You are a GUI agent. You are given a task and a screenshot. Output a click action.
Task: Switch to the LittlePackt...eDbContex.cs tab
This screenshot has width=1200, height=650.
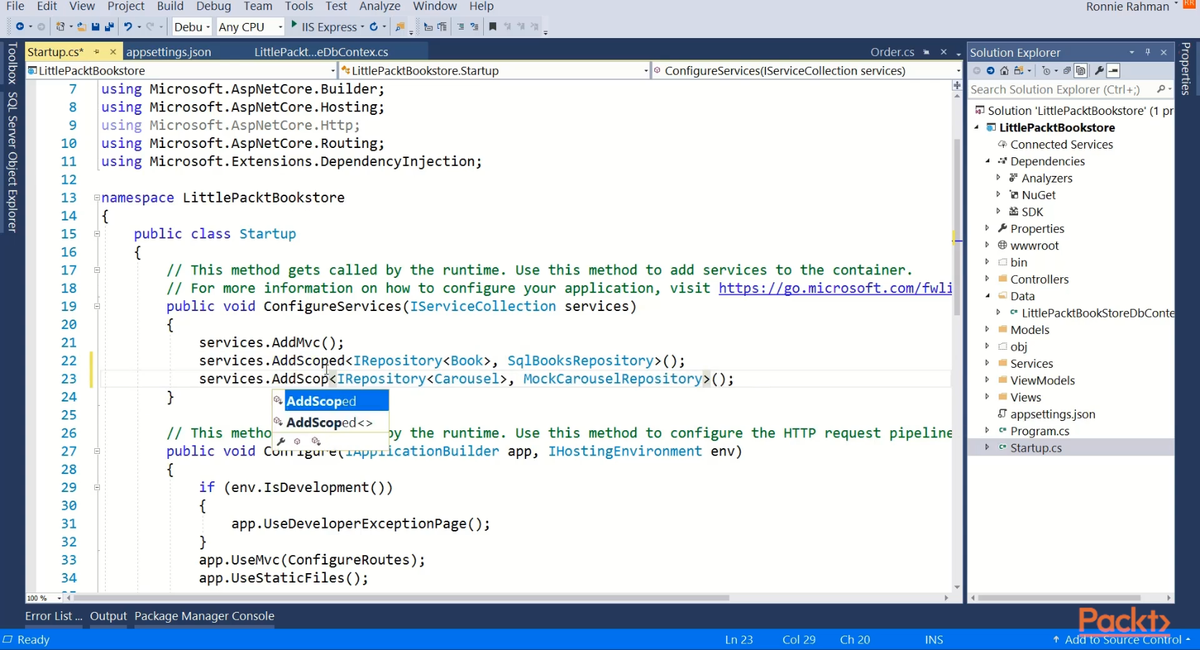point(321,52)
